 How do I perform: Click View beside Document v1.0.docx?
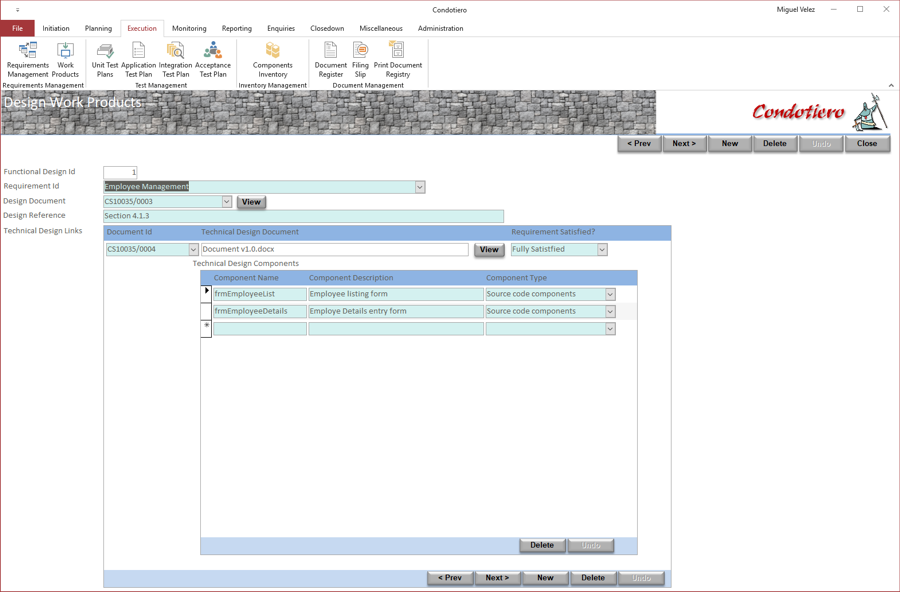489,250
